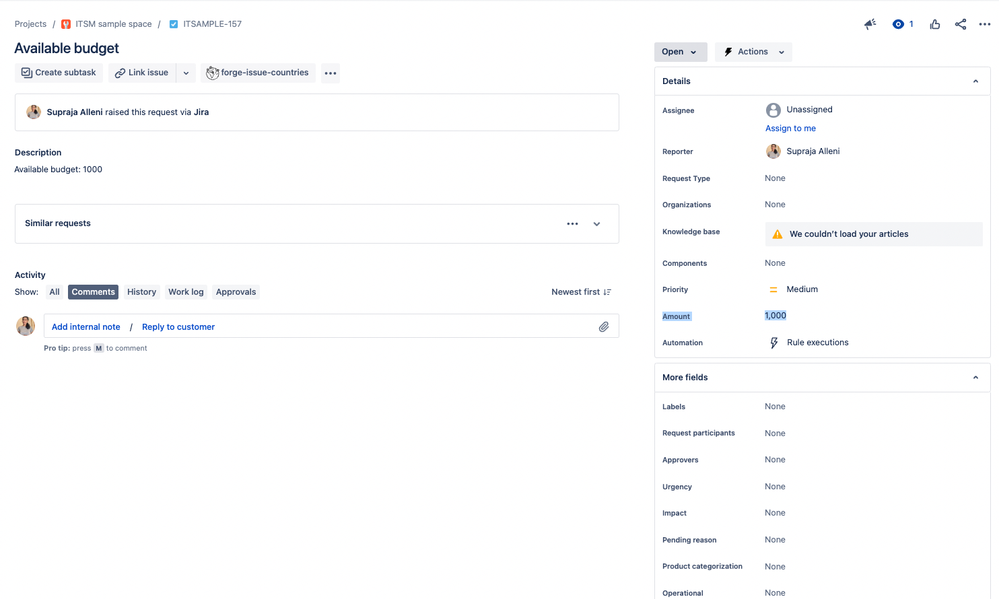Click the forge-issue-countries button
This screenshot has height=599, width=999.
[x=257, y=73]
